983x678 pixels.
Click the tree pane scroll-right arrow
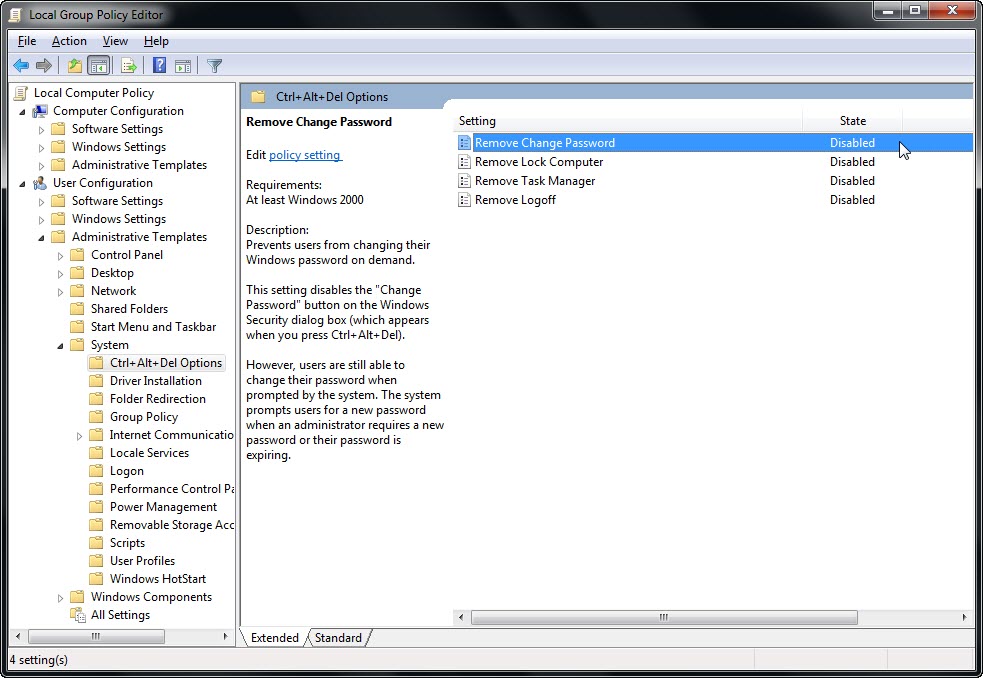tap(225, 636)
